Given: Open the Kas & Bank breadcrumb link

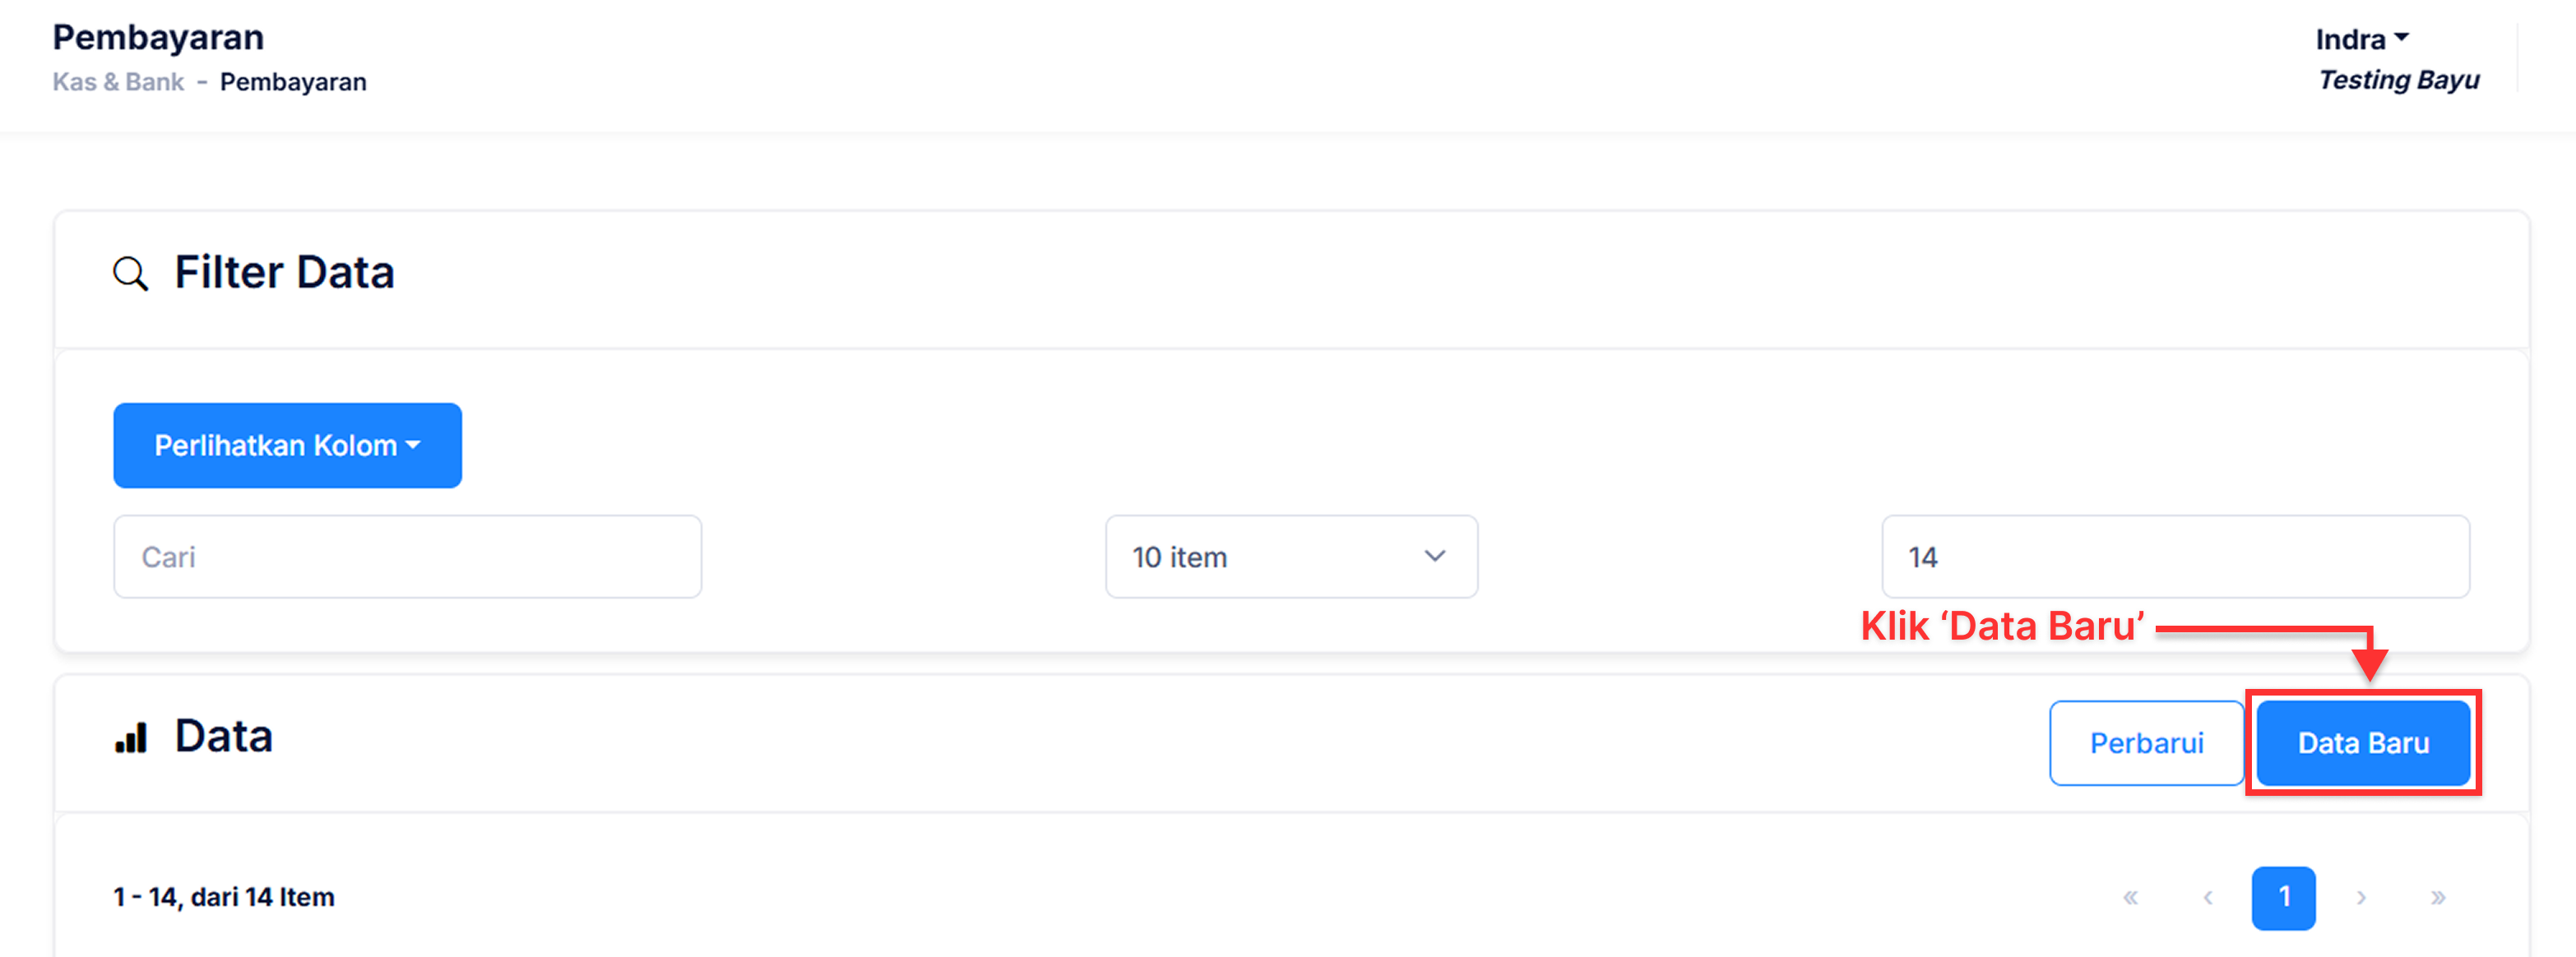Looking at the screenshot, I should (x=118, y=82).
